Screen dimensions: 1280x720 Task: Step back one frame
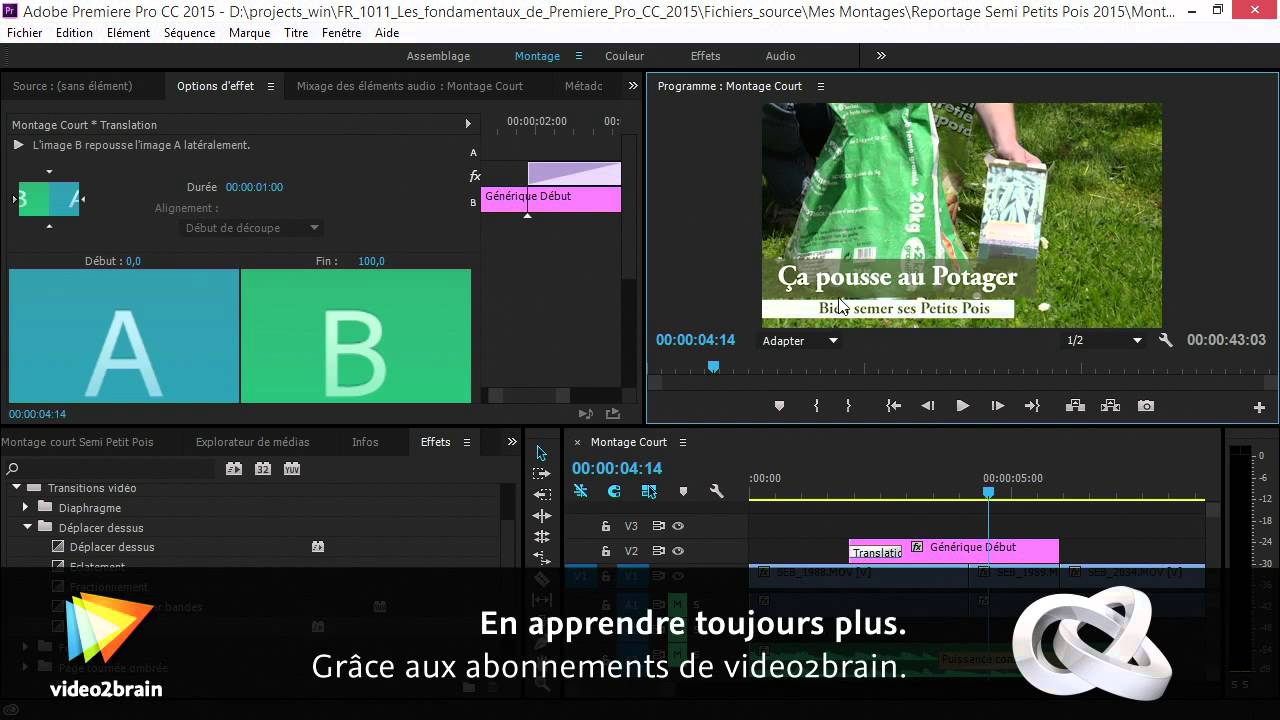coord(928,406)
